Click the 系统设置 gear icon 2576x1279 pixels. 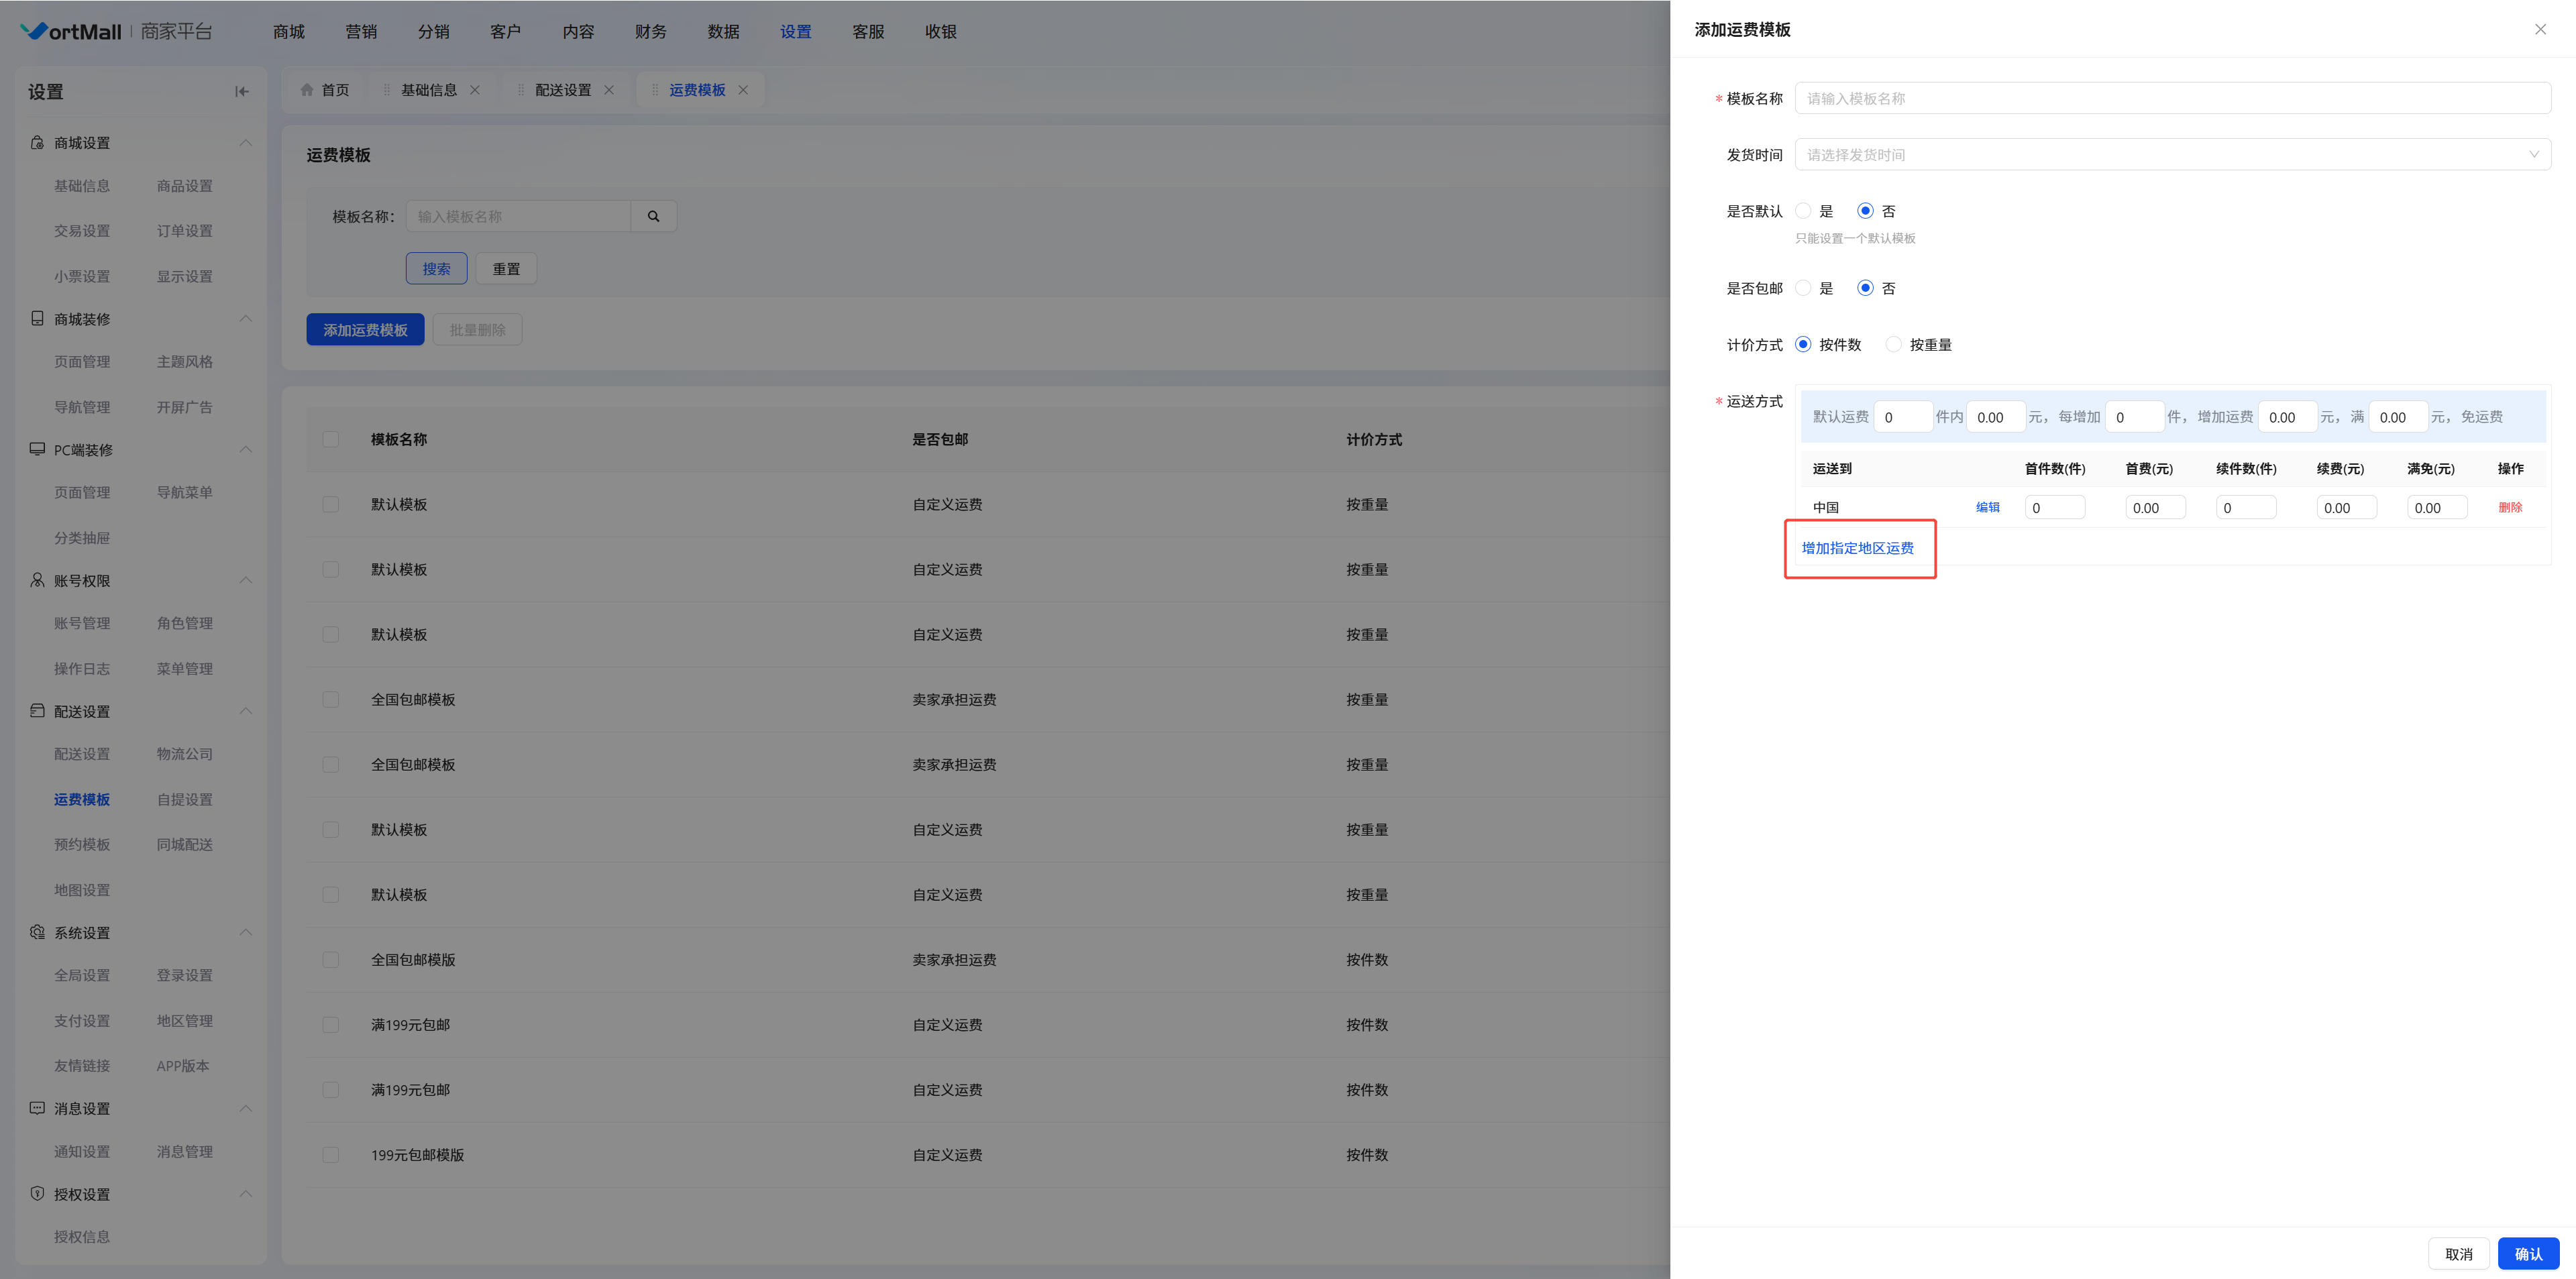click(37, 932)
